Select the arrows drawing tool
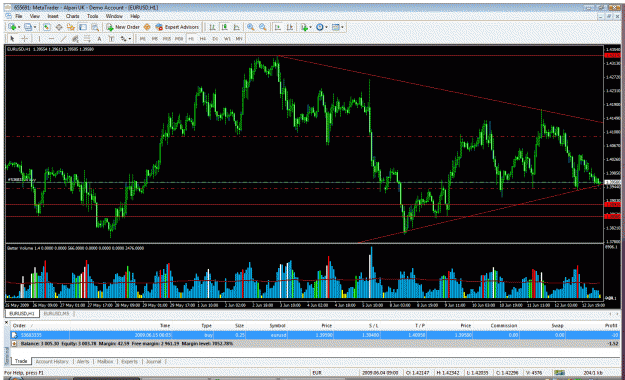The width and height of the screenshot is (625, 380). [x=123, y=39]
